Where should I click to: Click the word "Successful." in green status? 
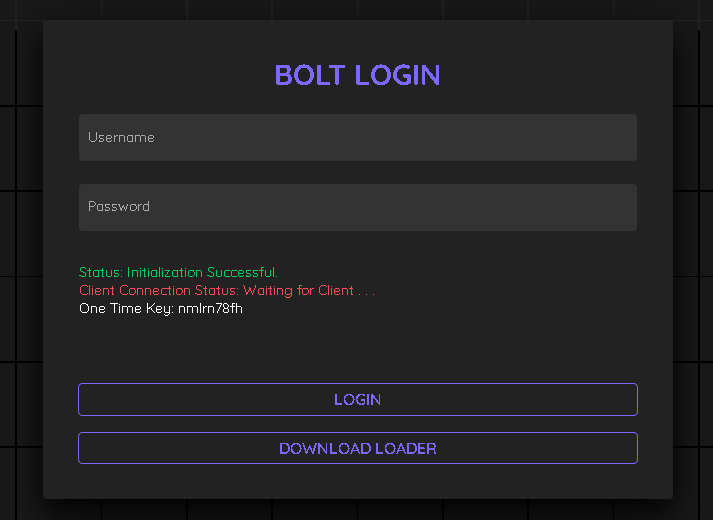(x=242, y=272)
